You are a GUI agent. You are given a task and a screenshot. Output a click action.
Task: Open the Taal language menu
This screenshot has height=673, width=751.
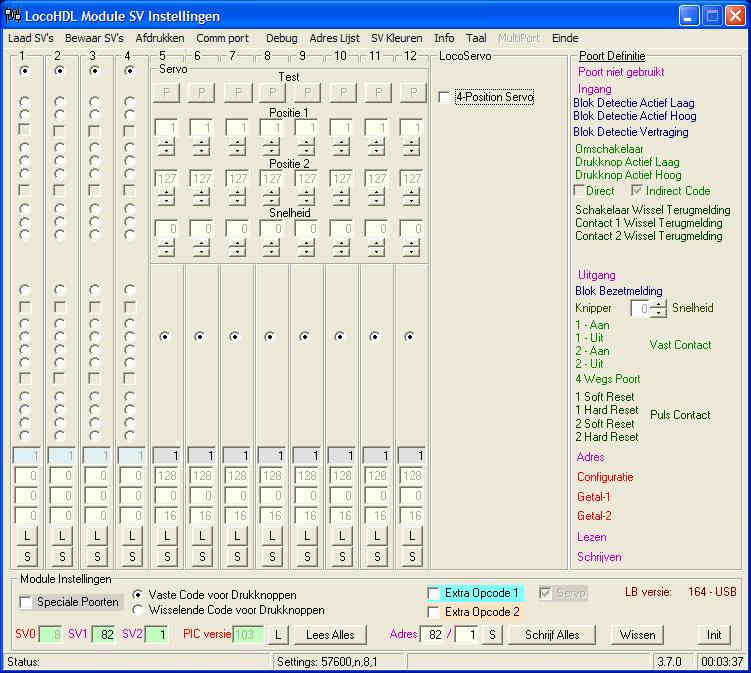pos(476,38)
